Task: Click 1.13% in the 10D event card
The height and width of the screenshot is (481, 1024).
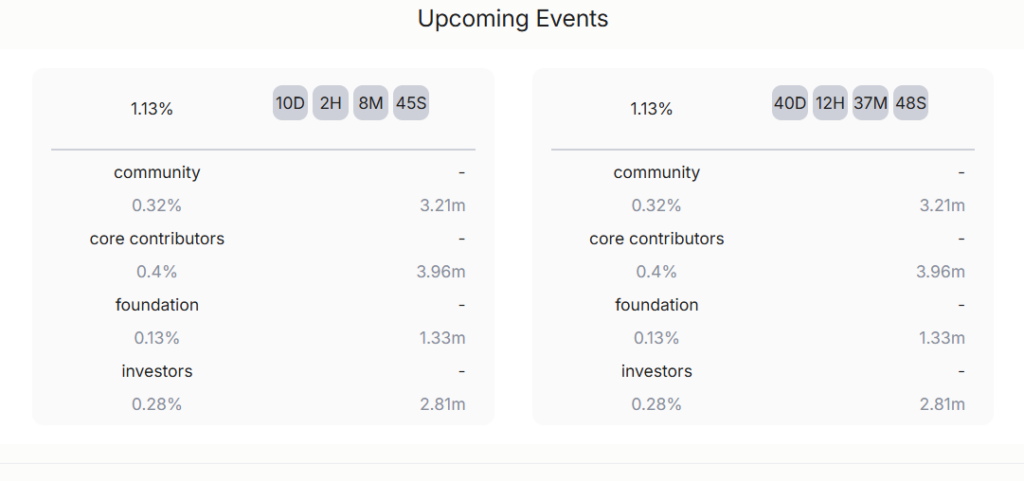Action: [x=152, y=109]
